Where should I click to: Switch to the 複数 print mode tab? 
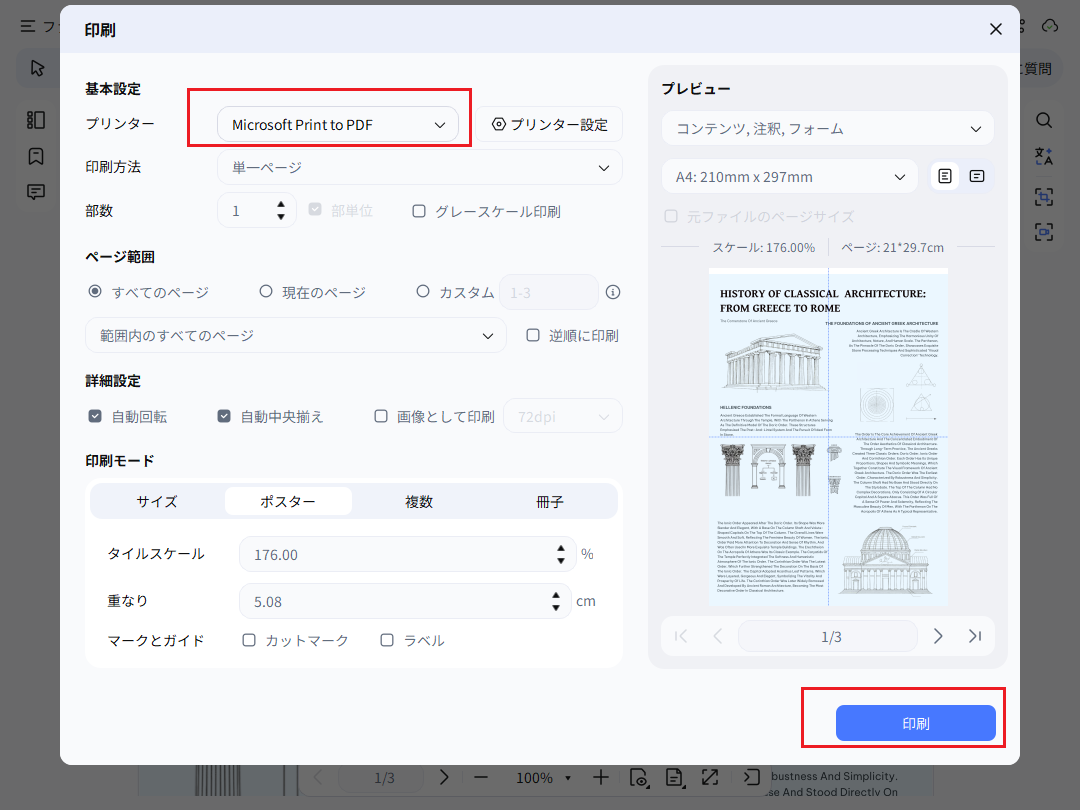click(x=419, y=501)
